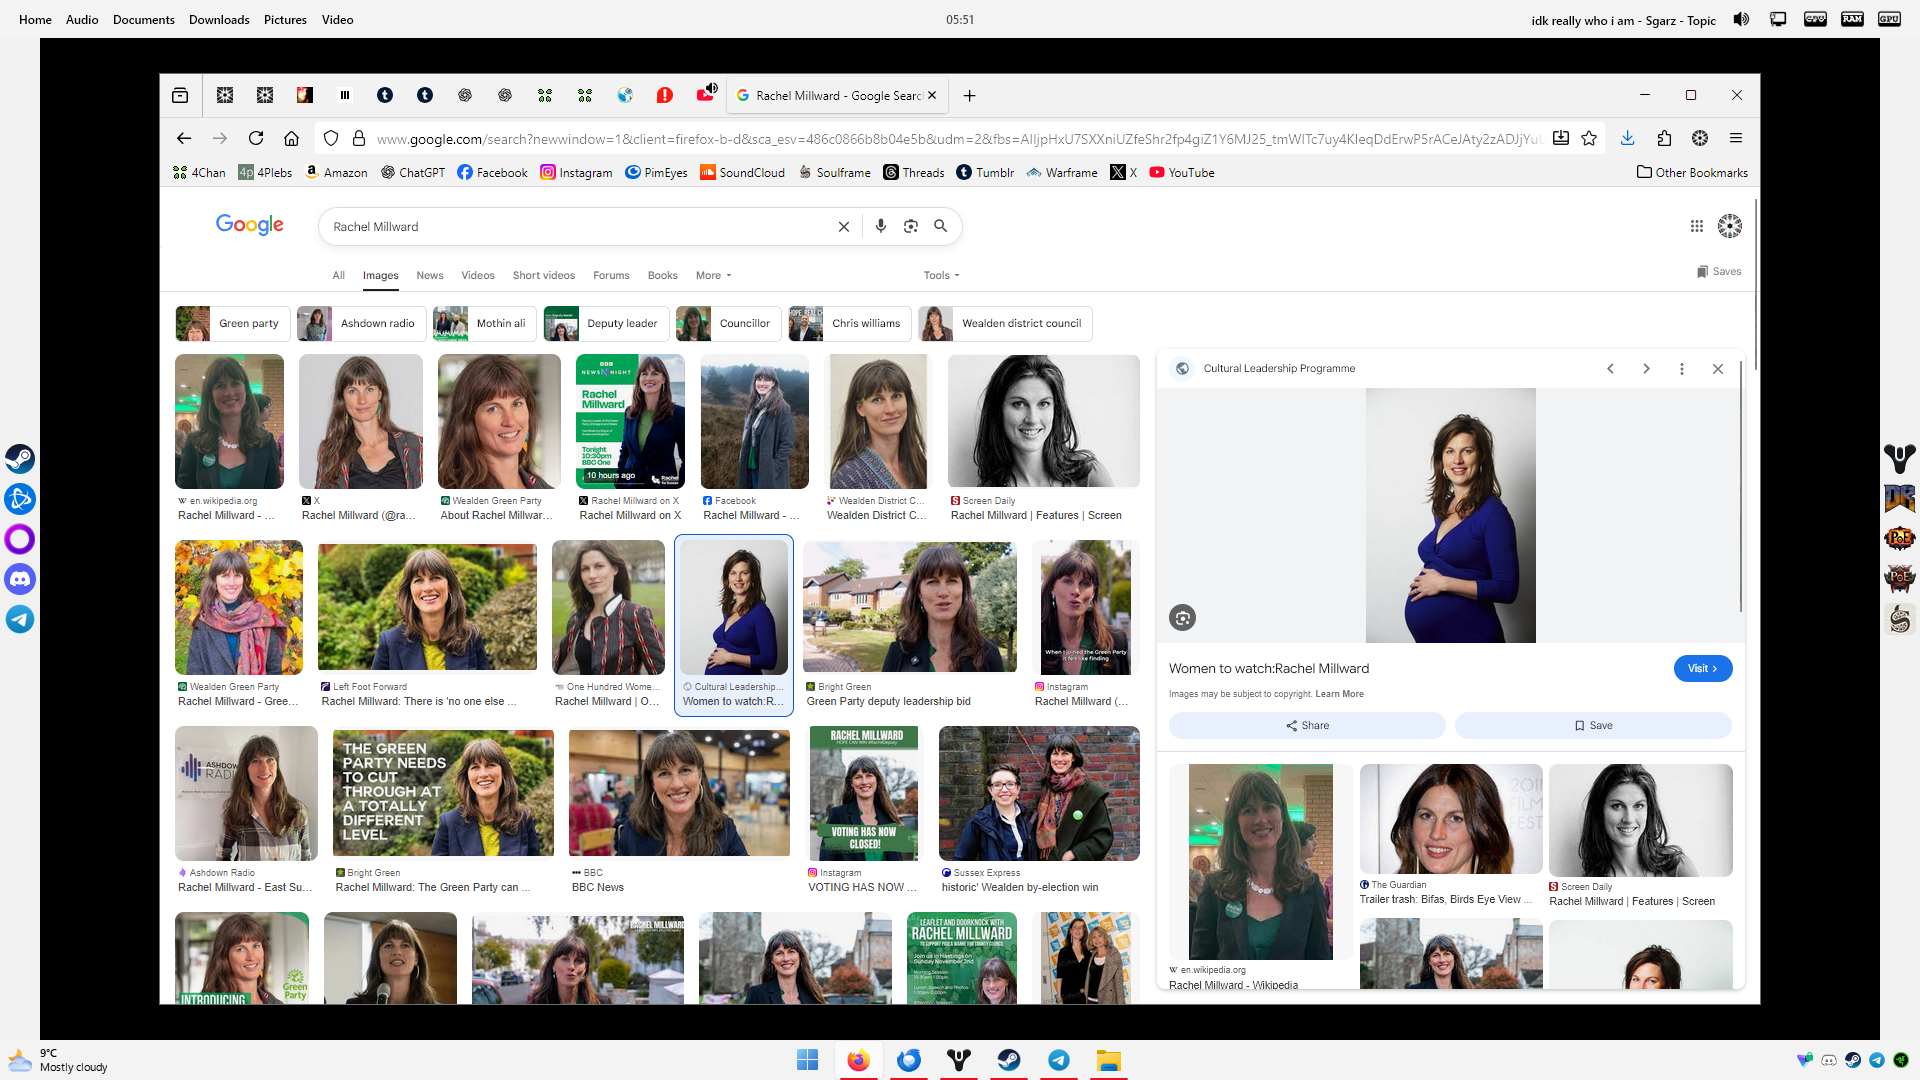Click the Google apps grid icon
This screenshot has width=1920, height=1080.
(x=1696, y=226)
